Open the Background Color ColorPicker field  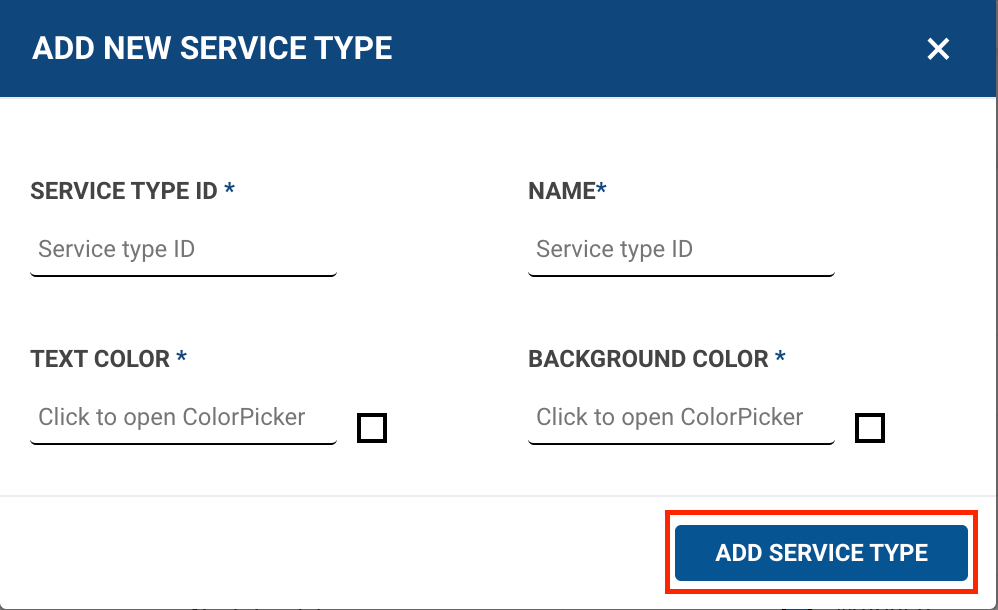[680, 418]
